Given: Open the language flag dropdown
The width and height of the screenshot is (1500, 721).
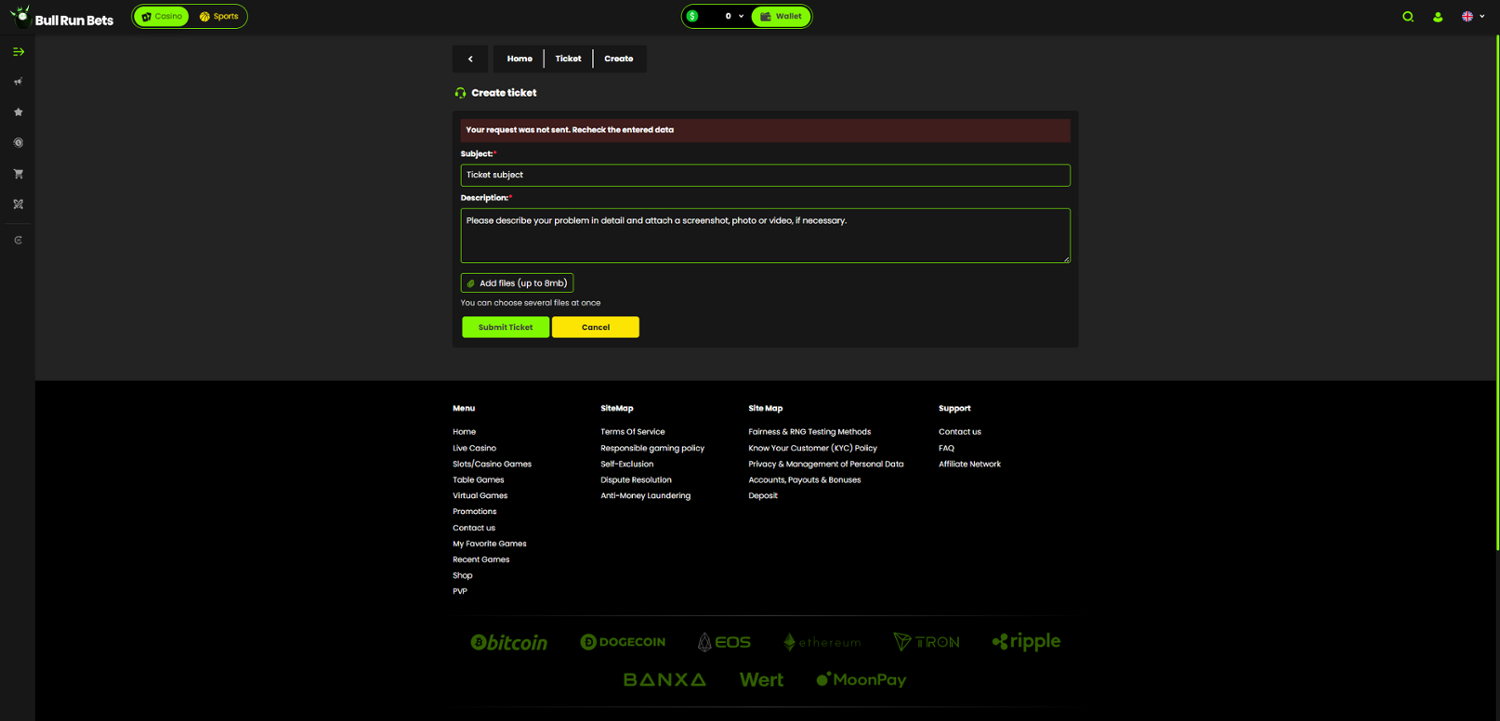Looking at the screenshot, I should pyautogui.click(x=1473, y=17).
